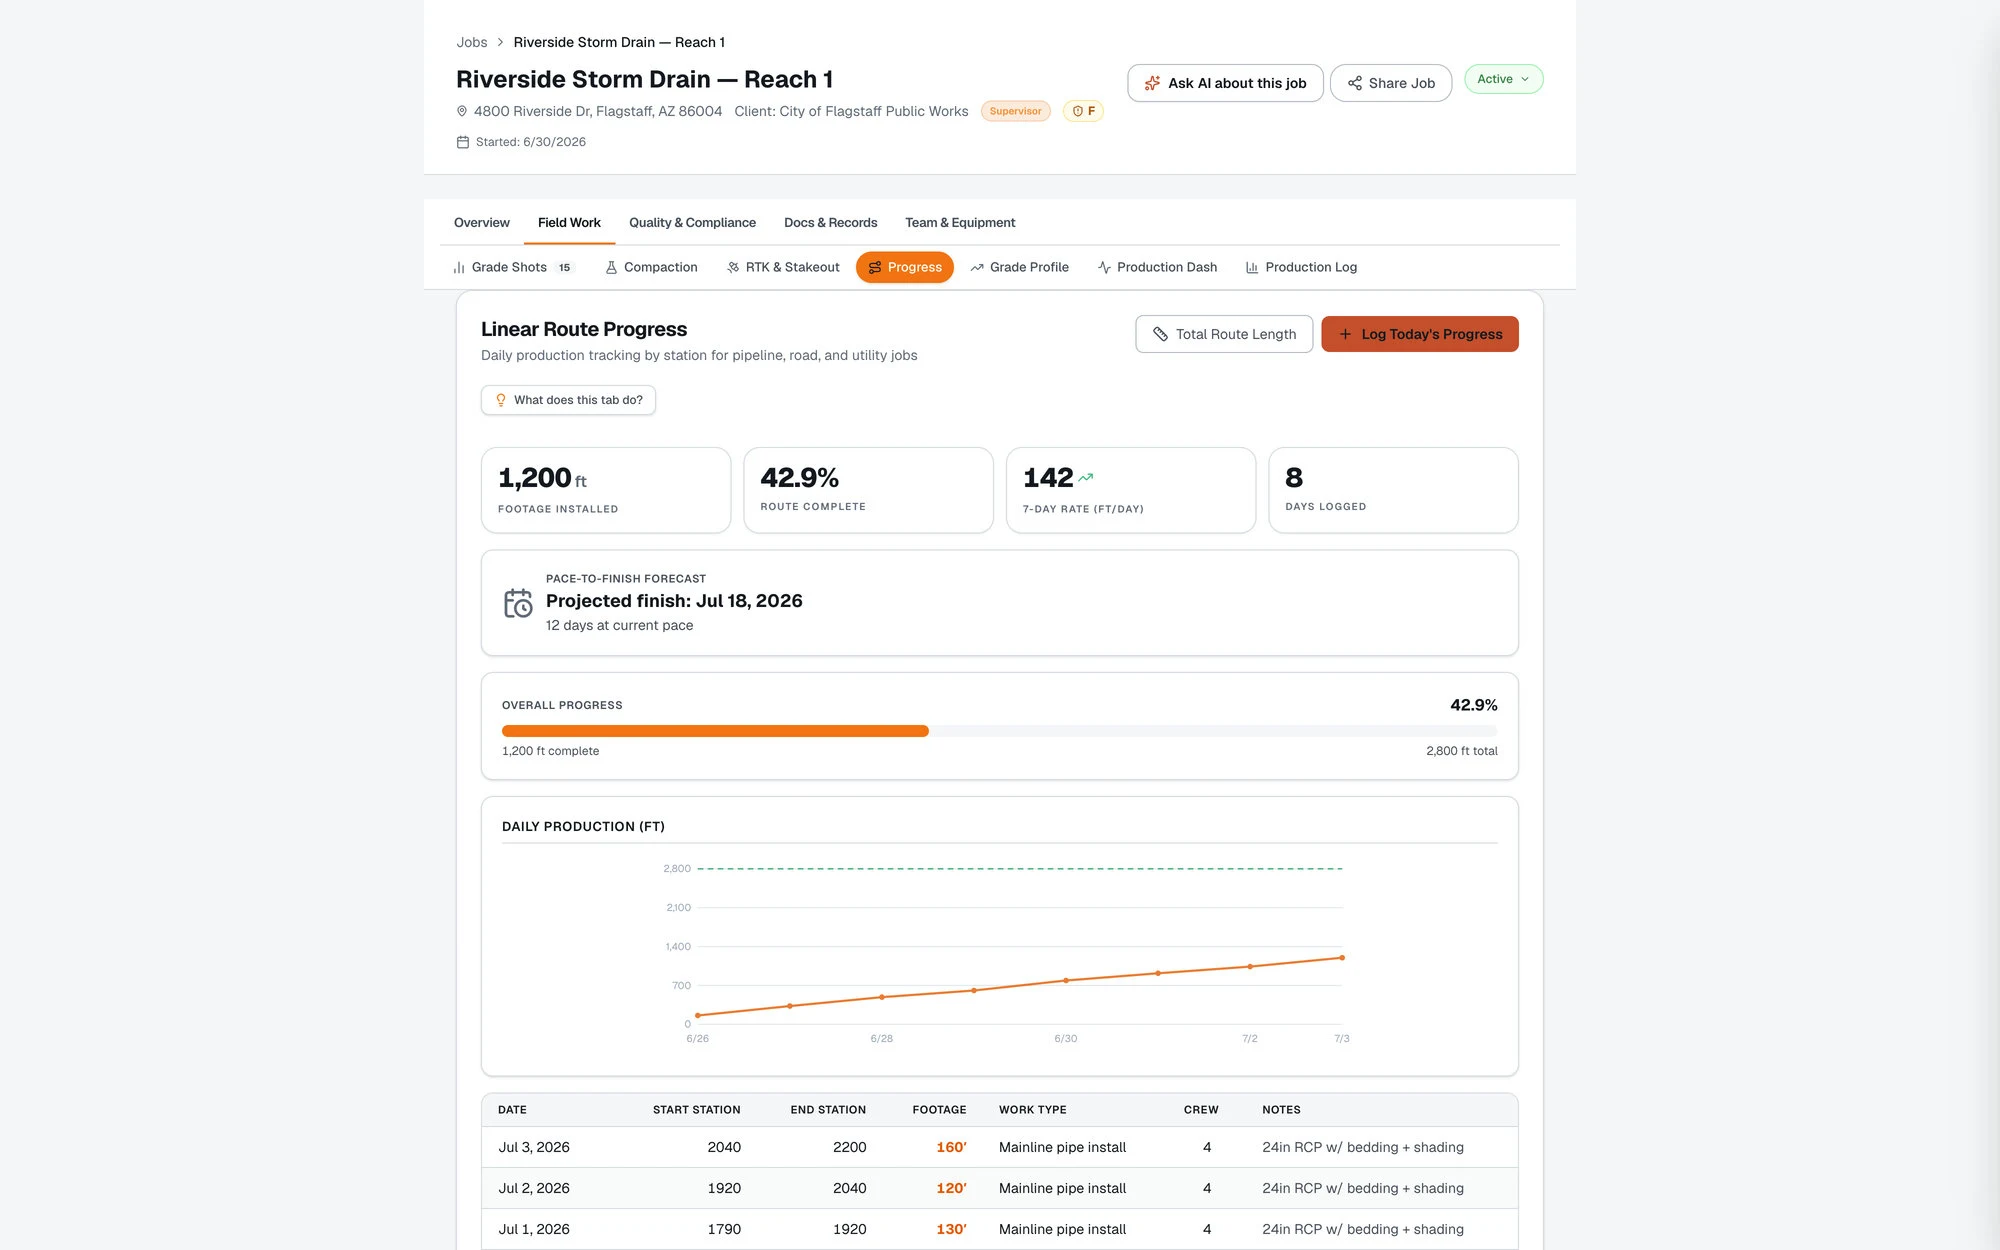This screenshot has height=1250, width=2000.
Task: Click Client: City of Flagstaff Public Works
Action: pos(851,111)
